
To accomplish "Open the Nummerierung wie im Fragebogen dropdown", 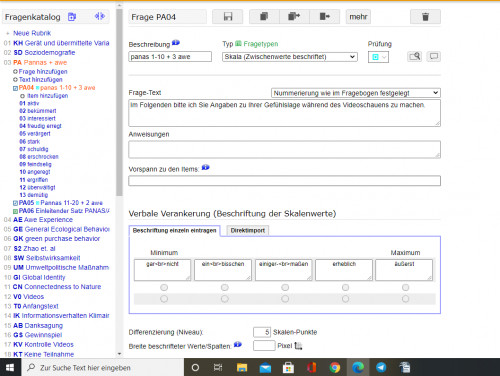I will pos(356,93).
